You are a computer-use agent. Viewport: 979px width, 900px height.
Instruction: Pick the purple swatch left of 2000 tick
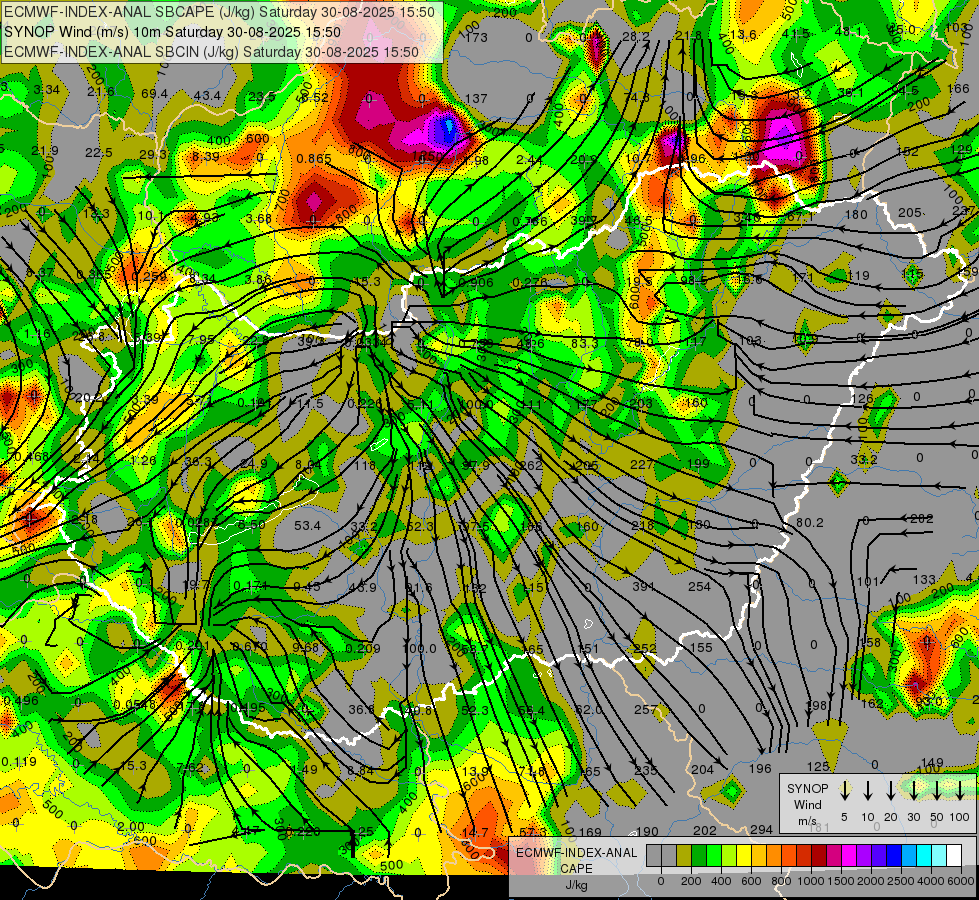(864, 855)
